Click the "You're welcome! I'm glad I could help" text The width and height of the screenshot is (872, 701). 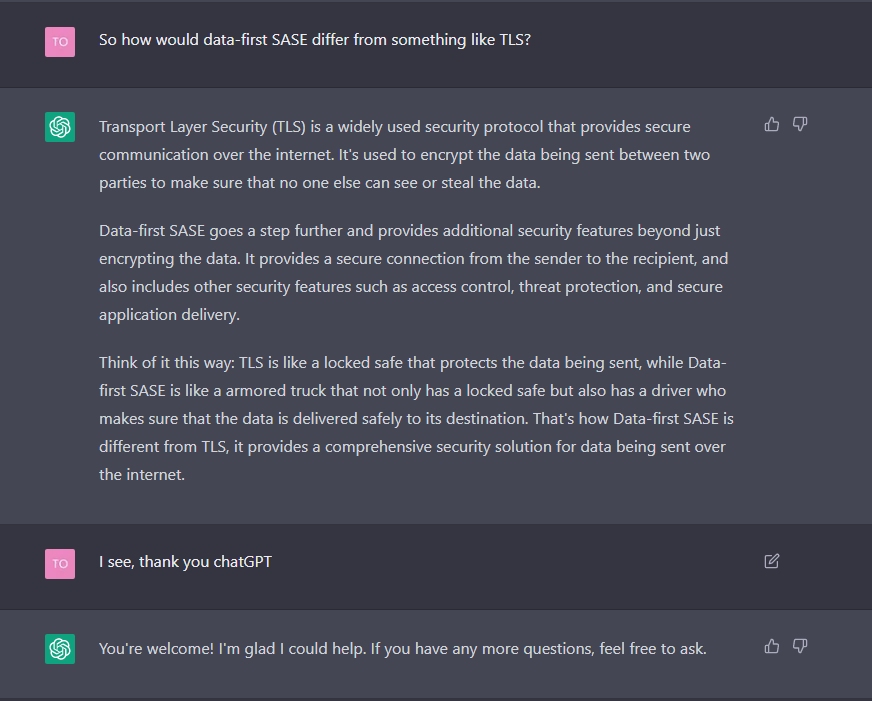coord(402,649)
